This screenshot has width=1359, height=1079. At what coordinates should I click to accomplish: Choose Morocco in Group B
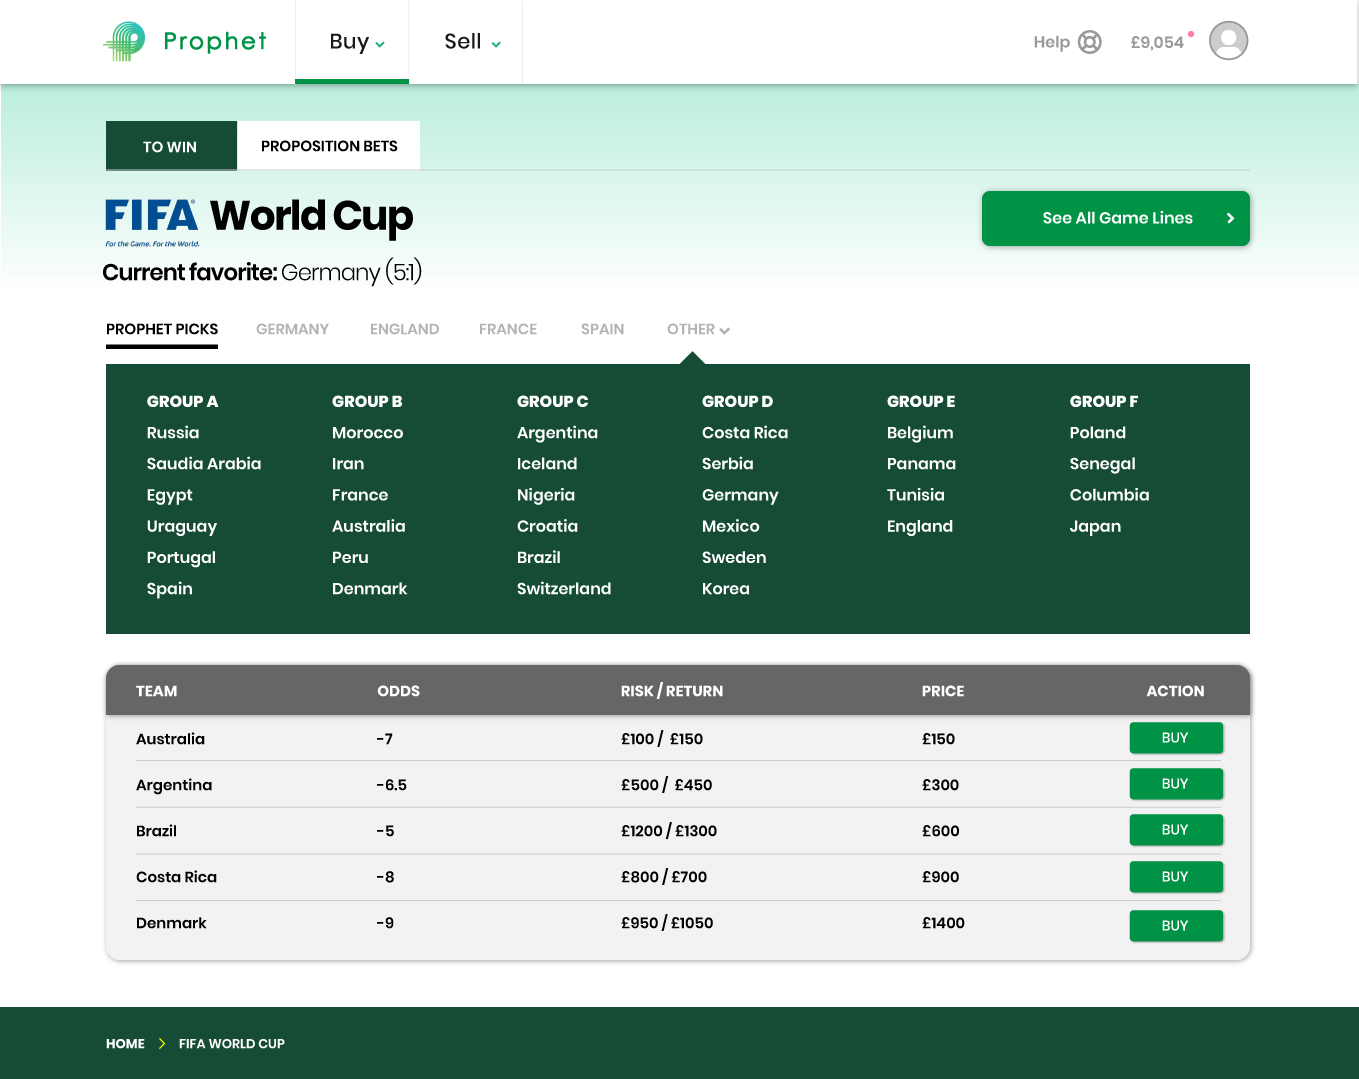(x=368, y=432)
